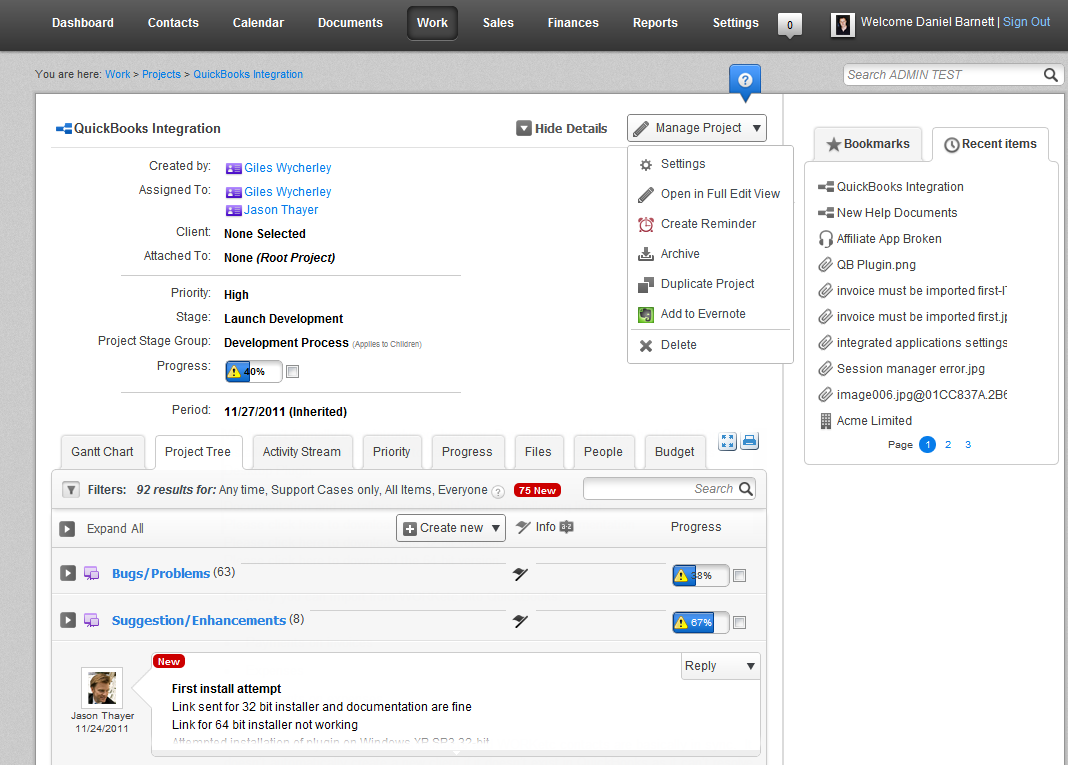This screenshot has width=1068, height=765.
Task: Select the Bookmarks tab in the sidebar
Action: click(x=868, y=144)
